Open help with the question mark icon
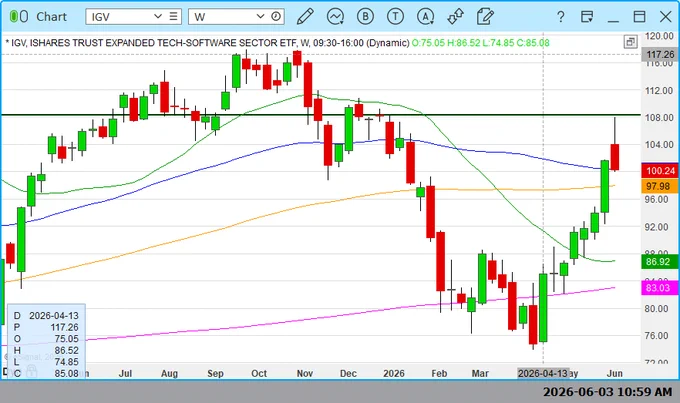Image resolution: width=680 pixels, height=403 pixels. pyautogui.click(x=561, y=17)
